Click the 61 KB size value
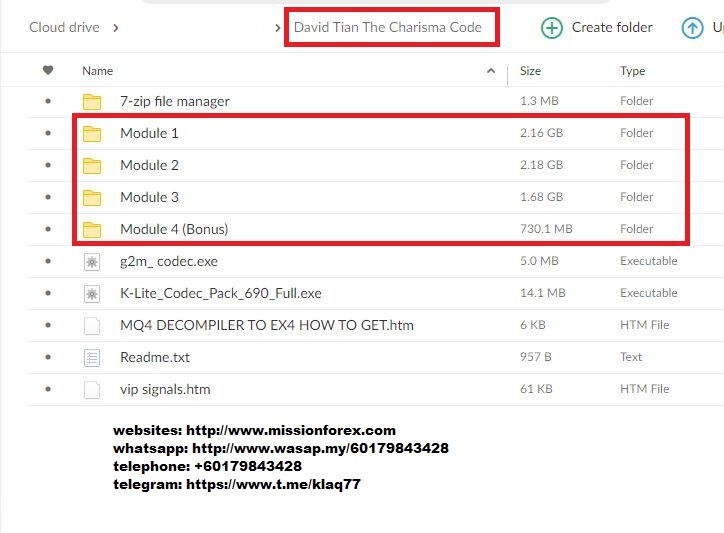 [x=536, y=389]
